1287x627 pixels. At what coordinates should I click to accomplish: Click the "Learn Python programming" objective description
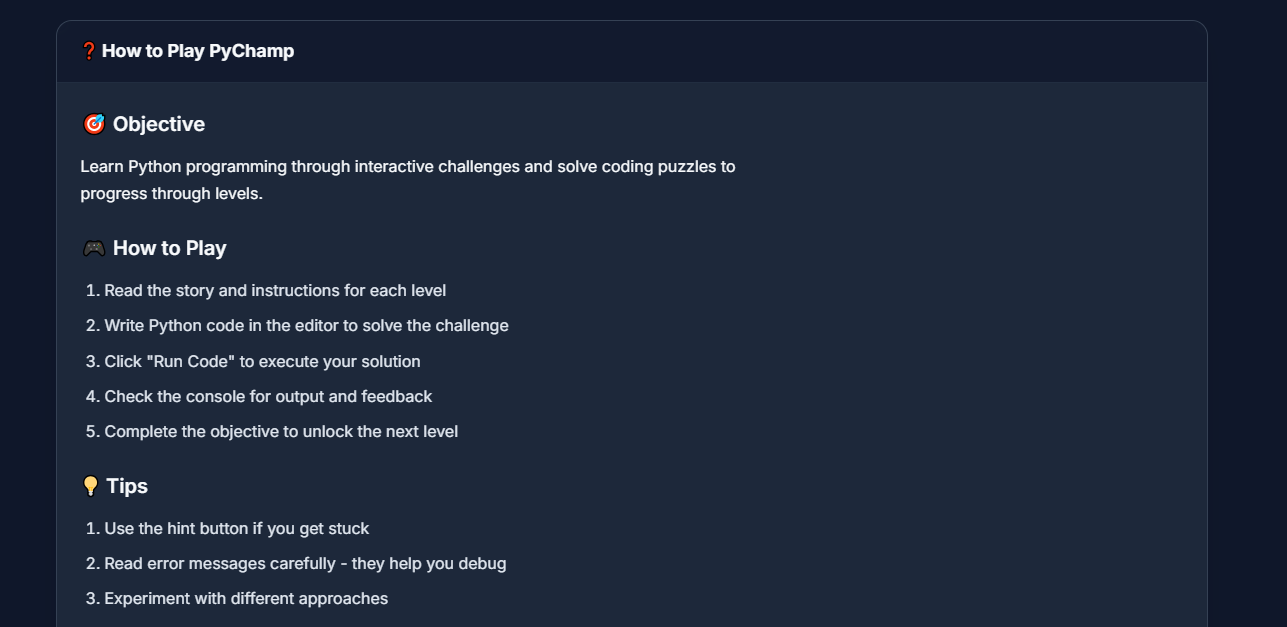click(407, 166)
